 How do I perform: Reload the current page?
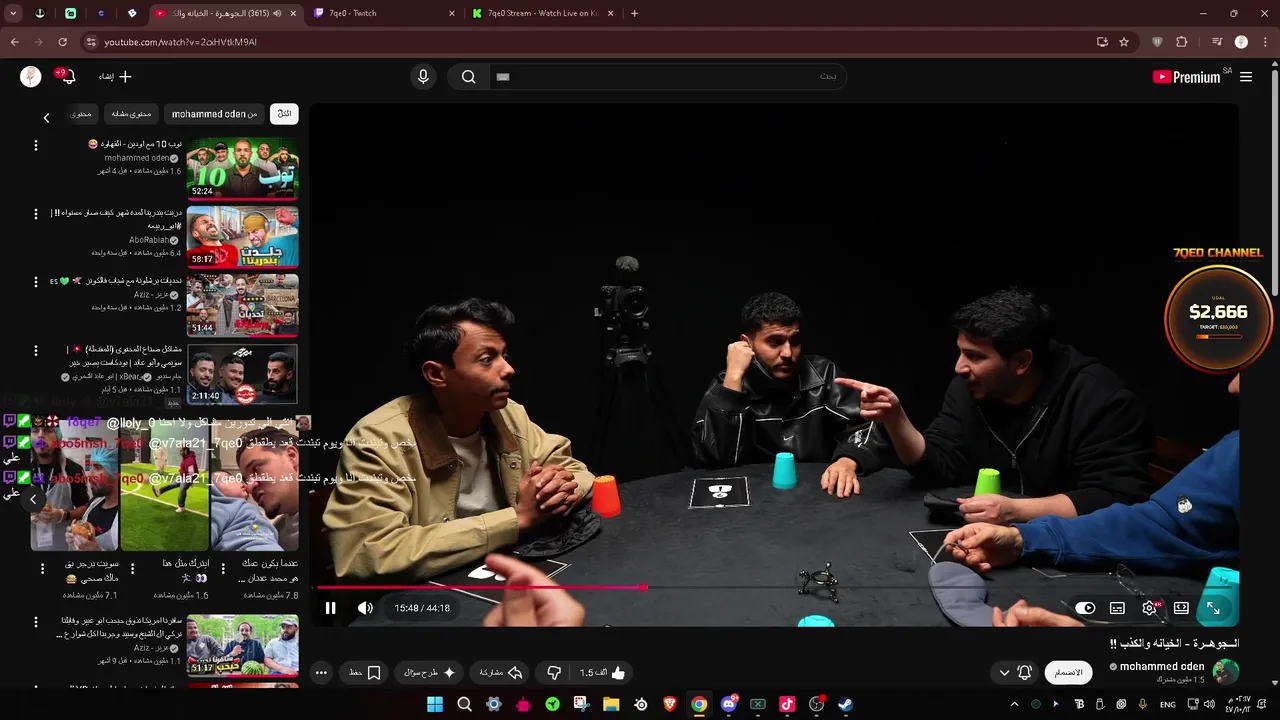[x=62, y=42]
